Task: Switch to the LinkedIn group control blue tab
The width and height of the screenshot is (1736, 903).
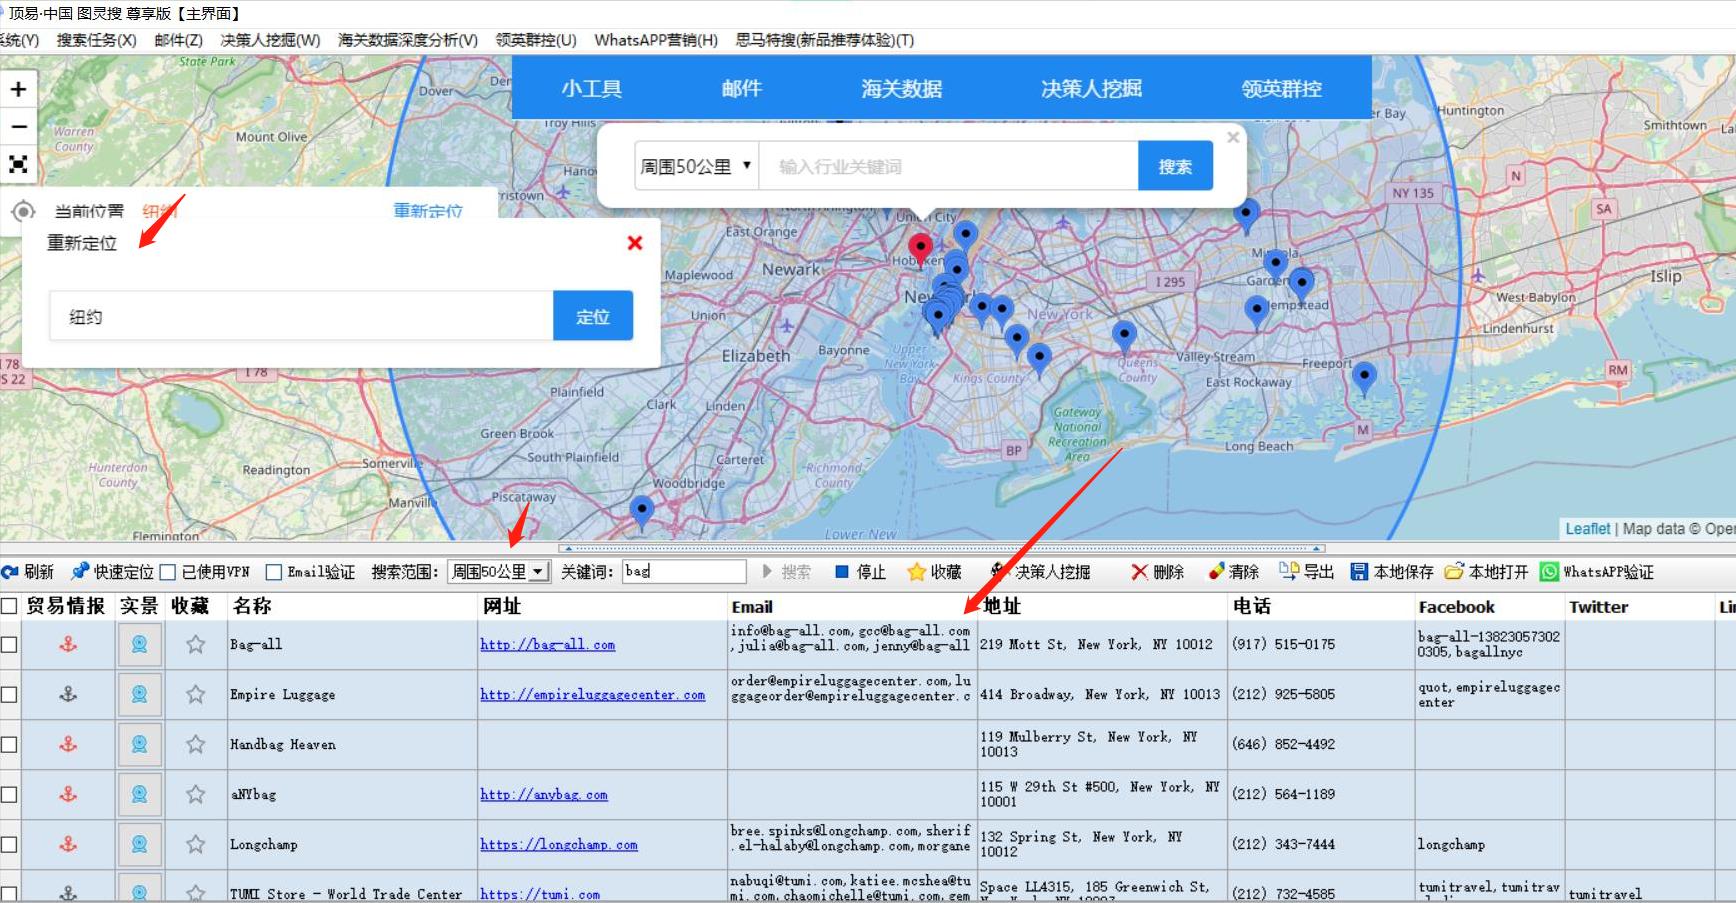Action: point(1281,88)
